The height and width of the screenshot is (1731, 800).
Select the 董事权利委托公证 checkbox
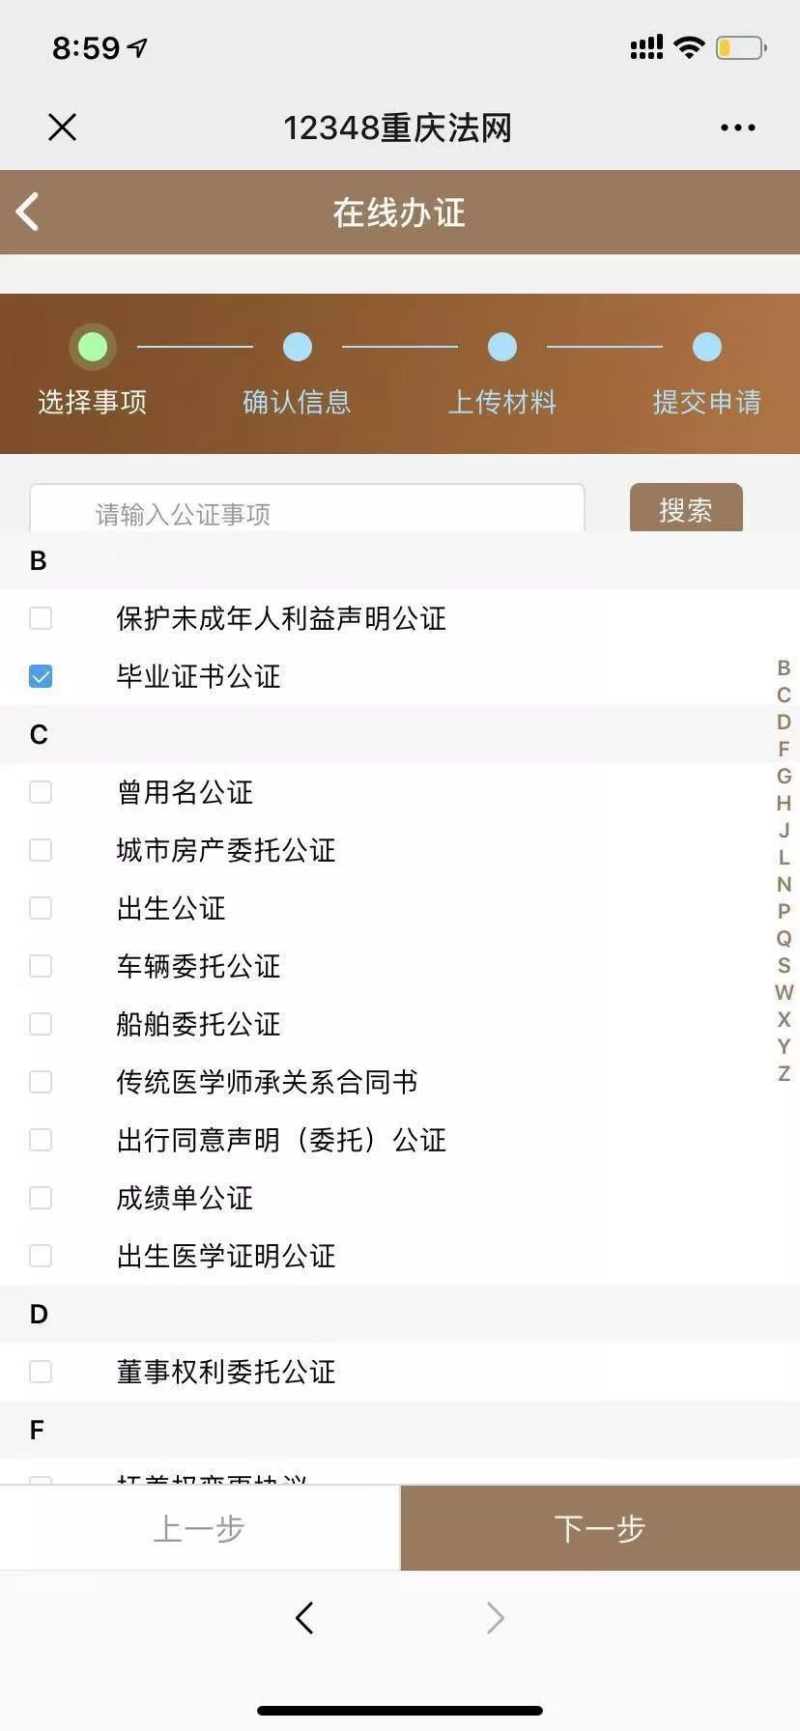click(41, 1372)
